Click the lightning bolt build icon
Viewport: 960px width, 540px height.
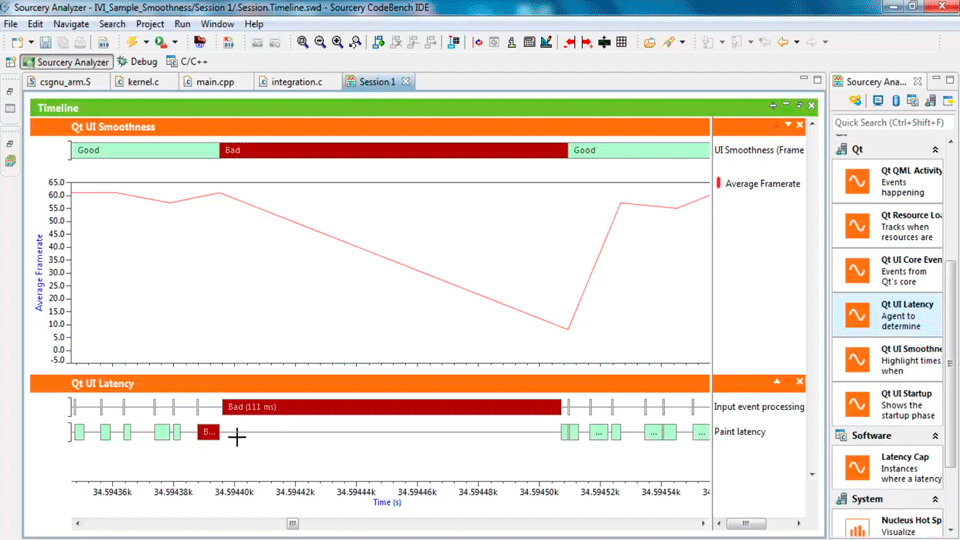point(132,42)
